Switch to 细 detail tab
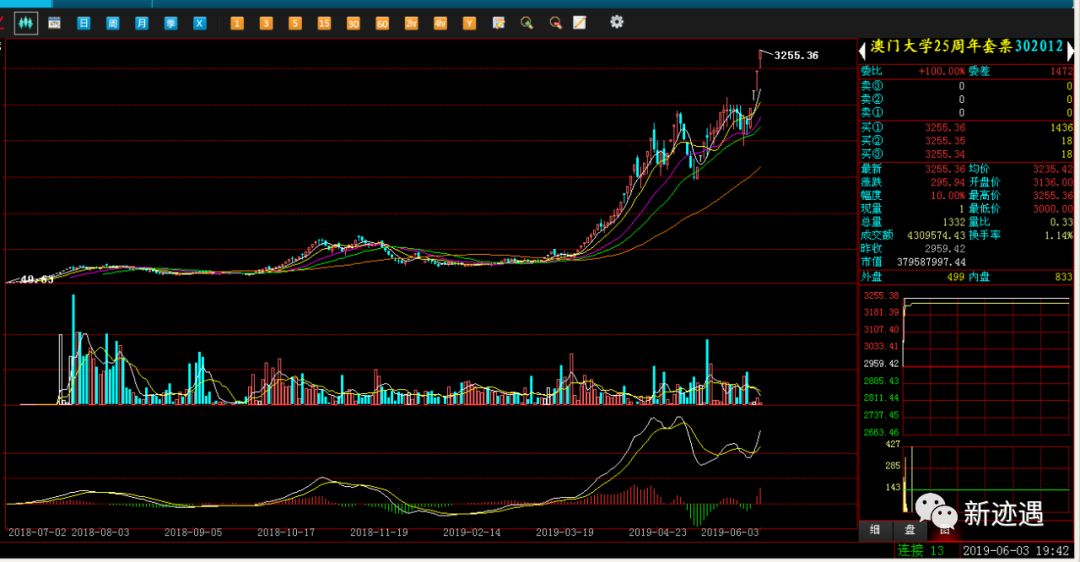 tap(875, 530)
